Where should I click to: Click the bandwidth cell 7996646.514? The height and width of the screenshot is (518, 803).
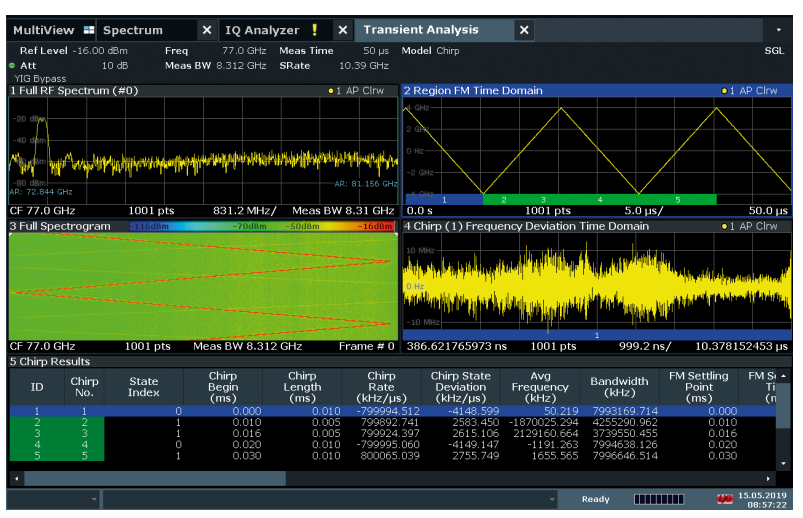pos(625,456)
